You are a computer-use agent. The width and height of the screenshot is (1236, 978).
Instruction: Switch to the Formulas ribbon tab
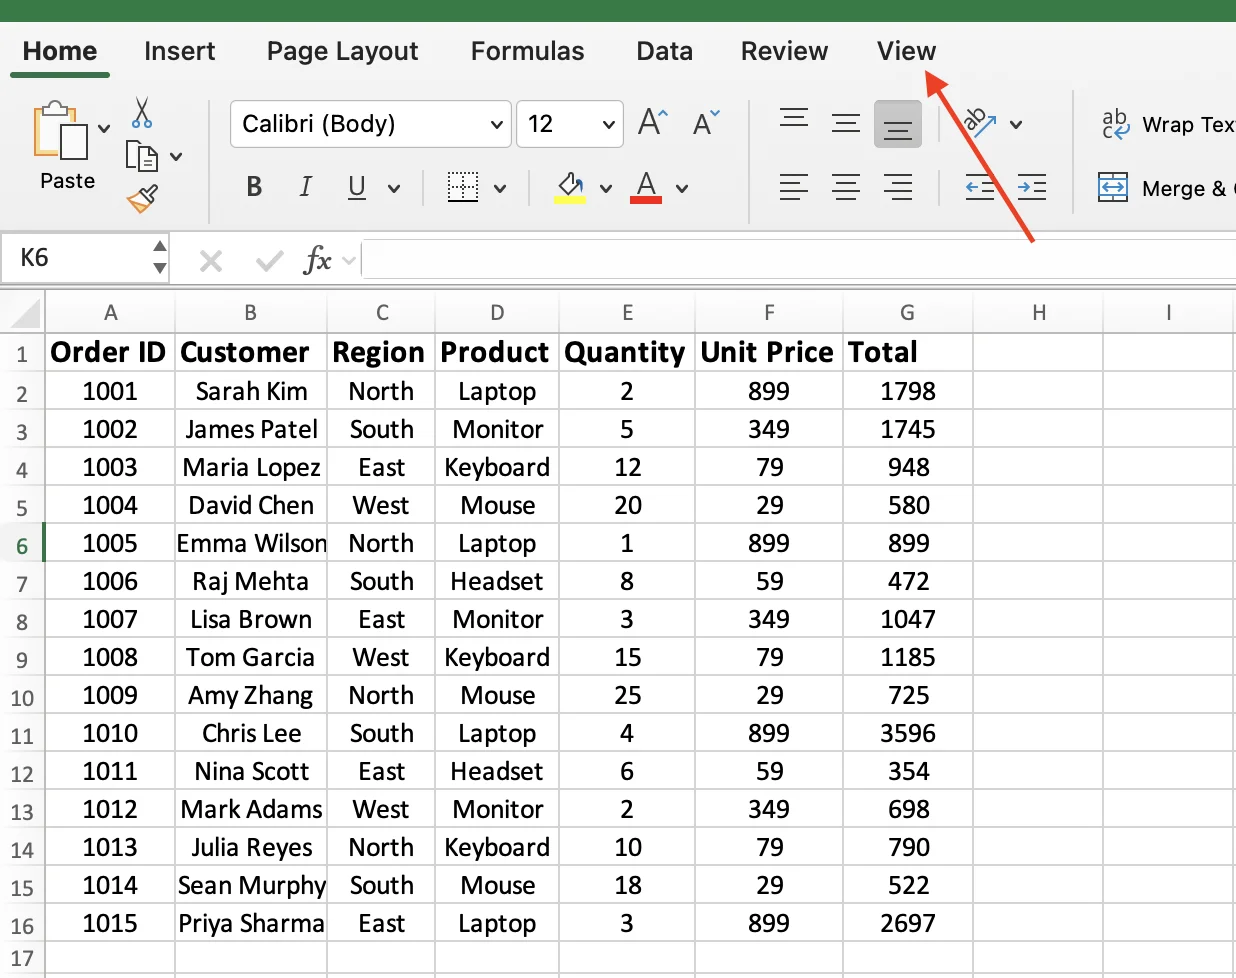527,51
